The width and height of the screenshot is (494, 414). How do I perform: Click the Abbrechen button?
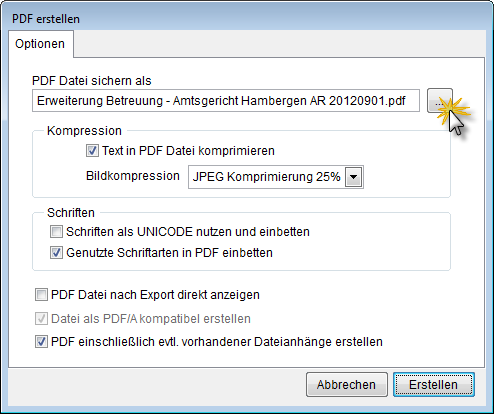coord(347,385)
